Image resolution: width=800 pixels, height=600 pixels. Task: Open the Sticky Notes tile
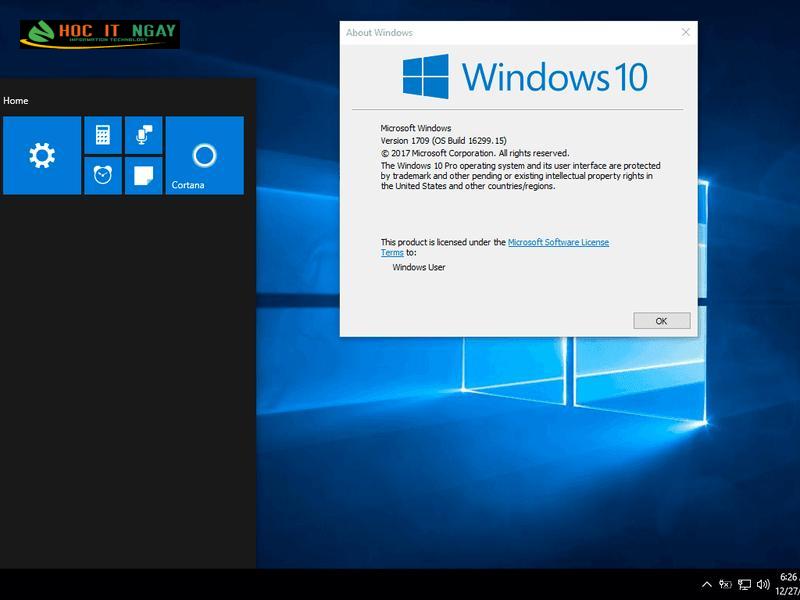(144, 176)
